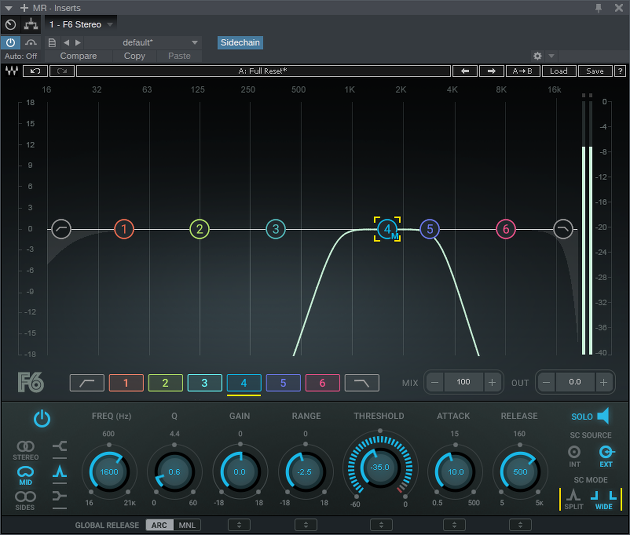The height and width of the screenshot is (535, 630).
Task: Click the Load button
Action: coord(559,71)
